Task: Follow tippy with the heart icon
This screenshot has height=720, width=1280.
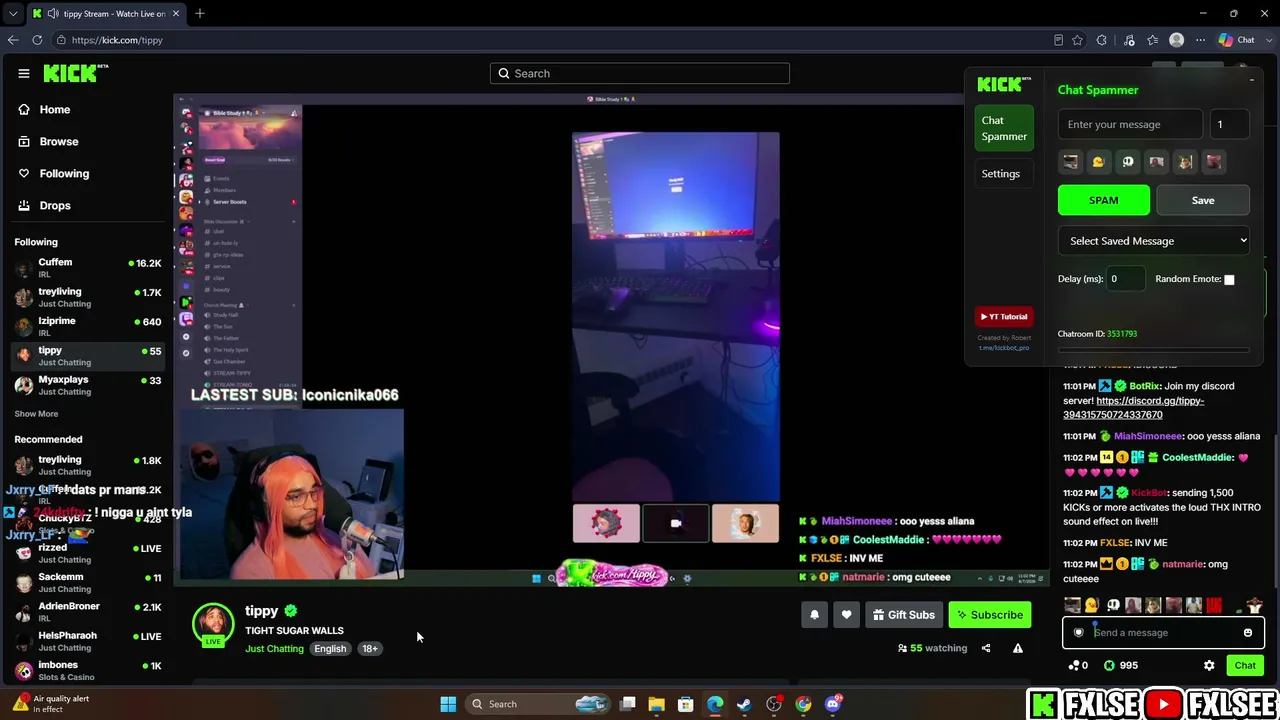Action: 846,615
